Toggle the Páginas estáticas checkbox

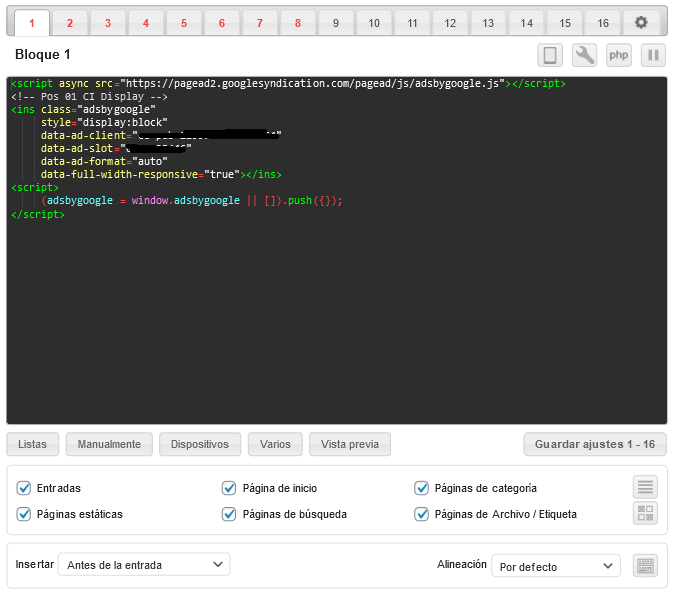point(23,514)
